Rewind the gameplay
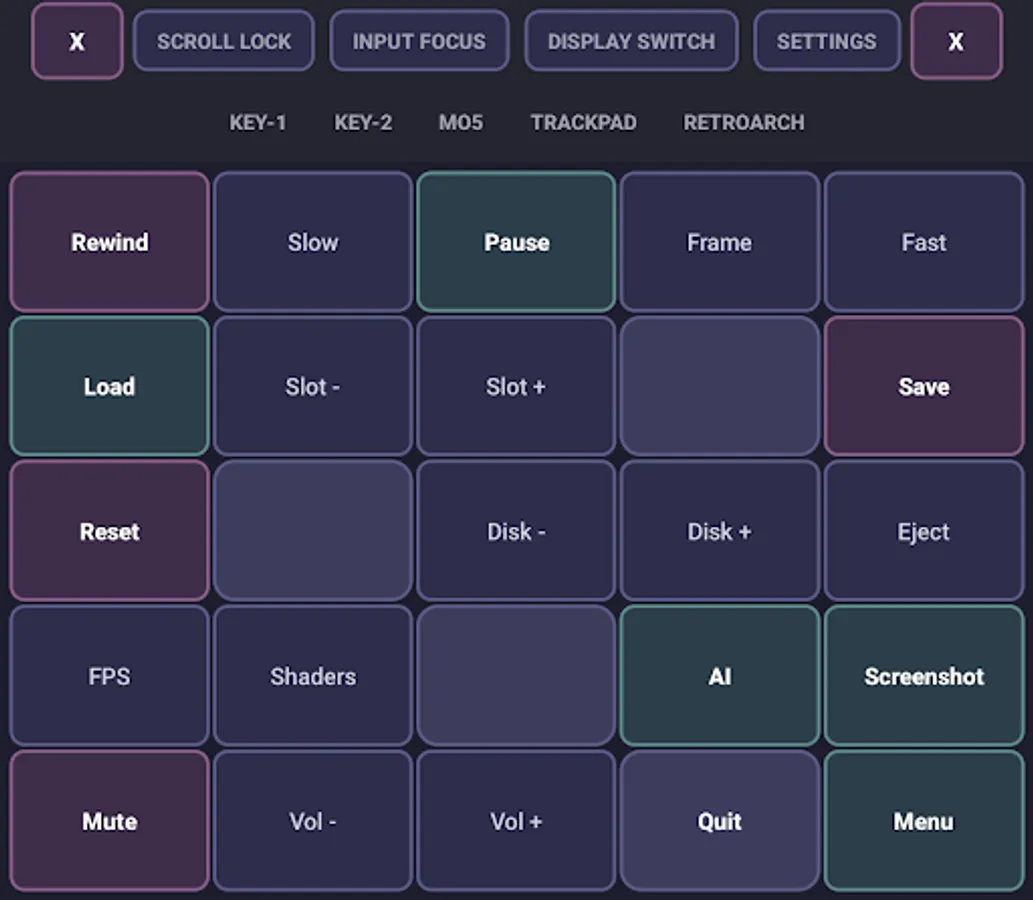Screen dimensions: 1033x900 (x=109, y=242)
